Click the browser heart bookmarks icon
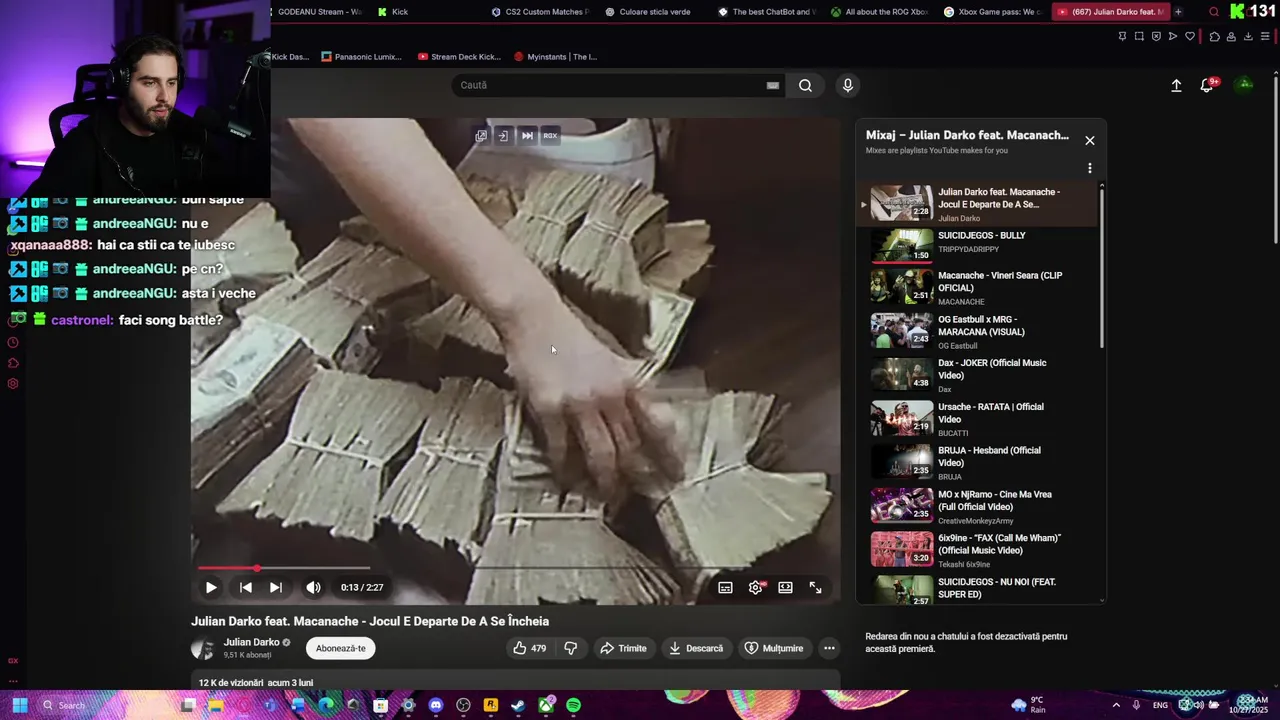The image size is (1280, 720). pos(1190,36)
